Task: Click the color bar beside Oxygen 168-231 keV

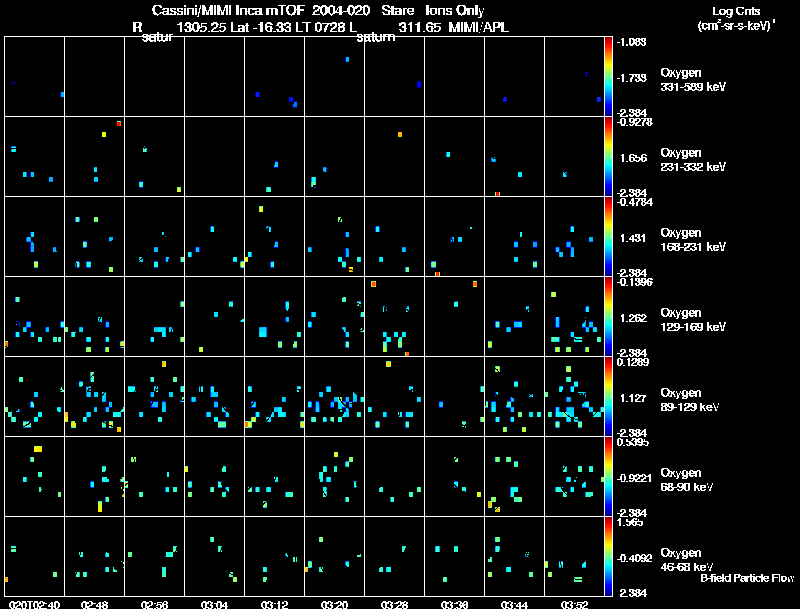Action: (608, 237)
